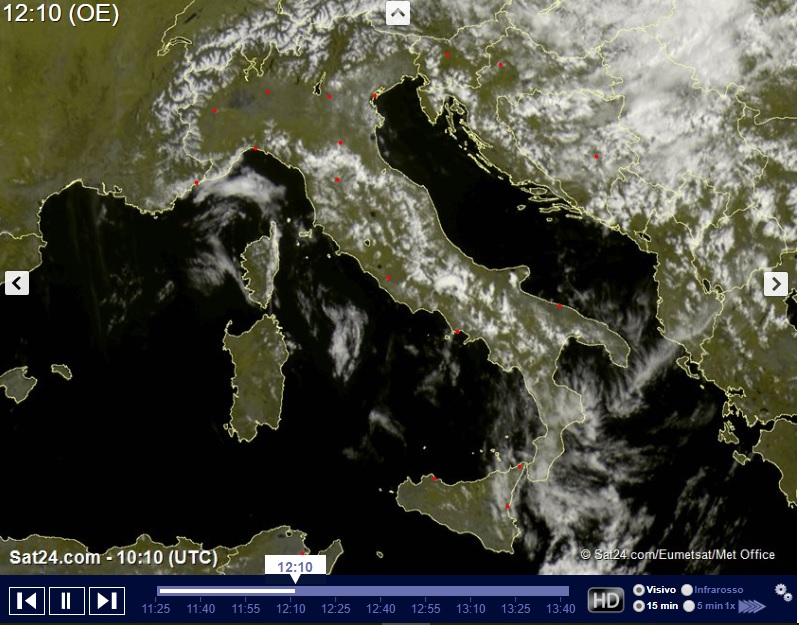
Task: Click the timeline progress bar
Action: pyautogui.click(x=363, y=591)
